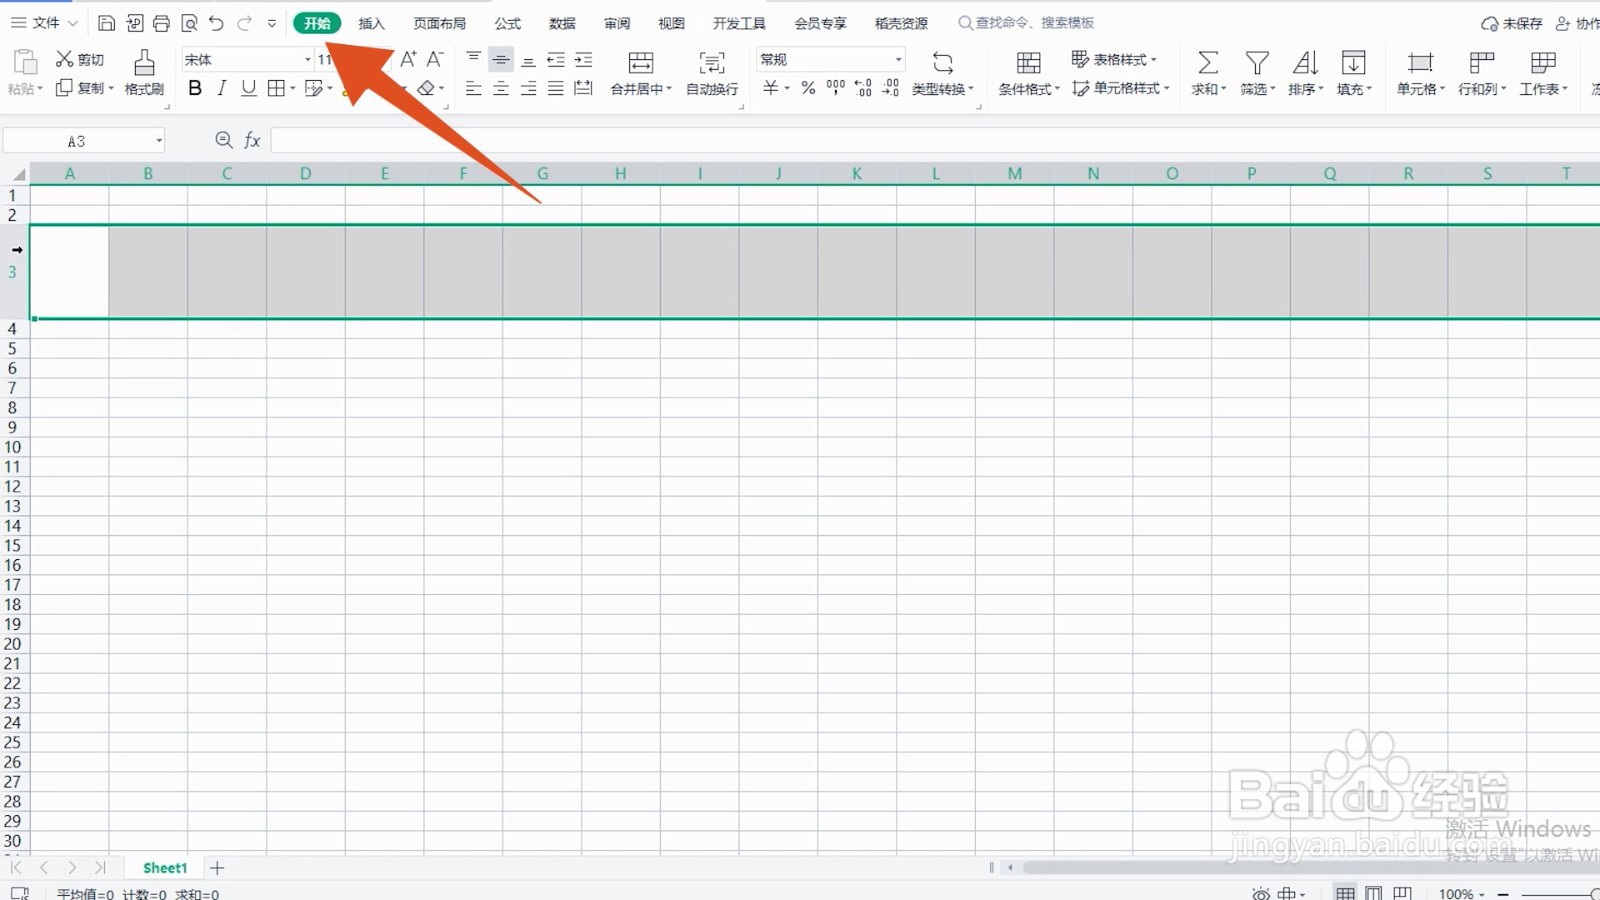The height and width of the screenshot is (900, 1600).
Task: Open the Developer Tools (开发工具) tab
Action: click(x=739, y=23)
